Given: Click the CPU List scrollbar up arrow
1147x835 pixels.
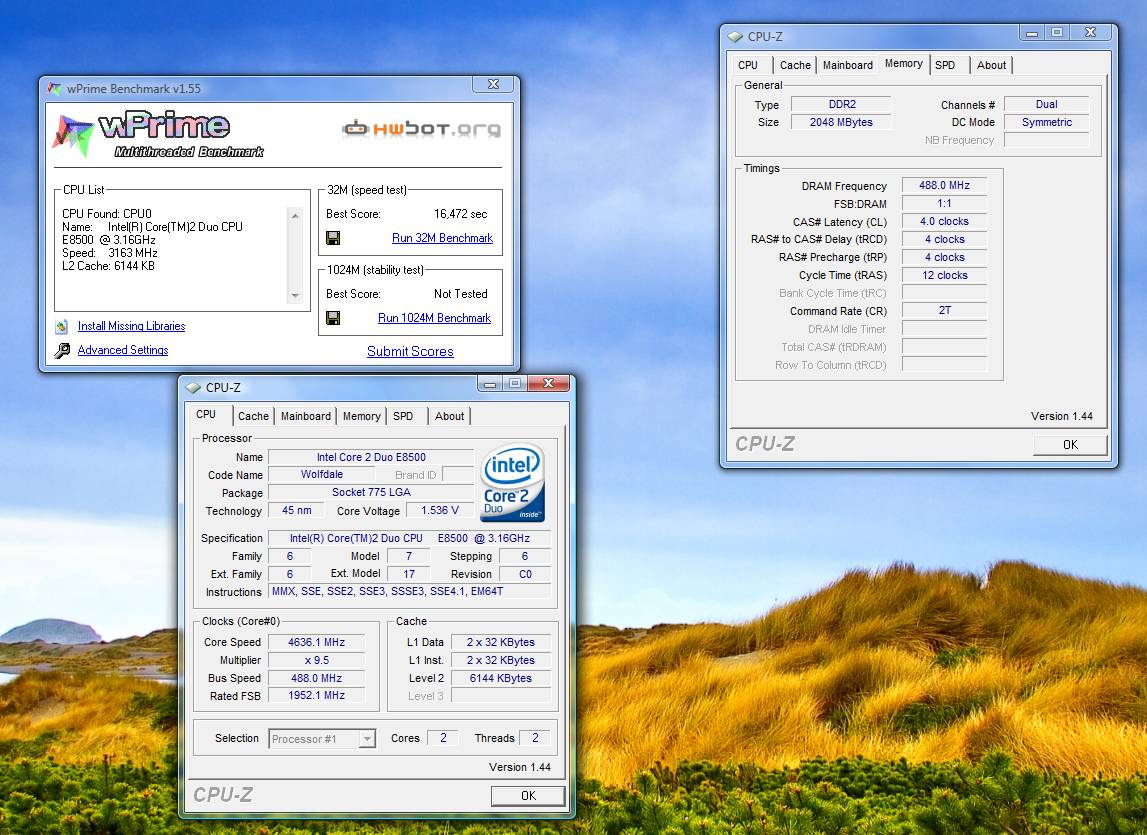Looking at the screenshot, I should 295,215.
